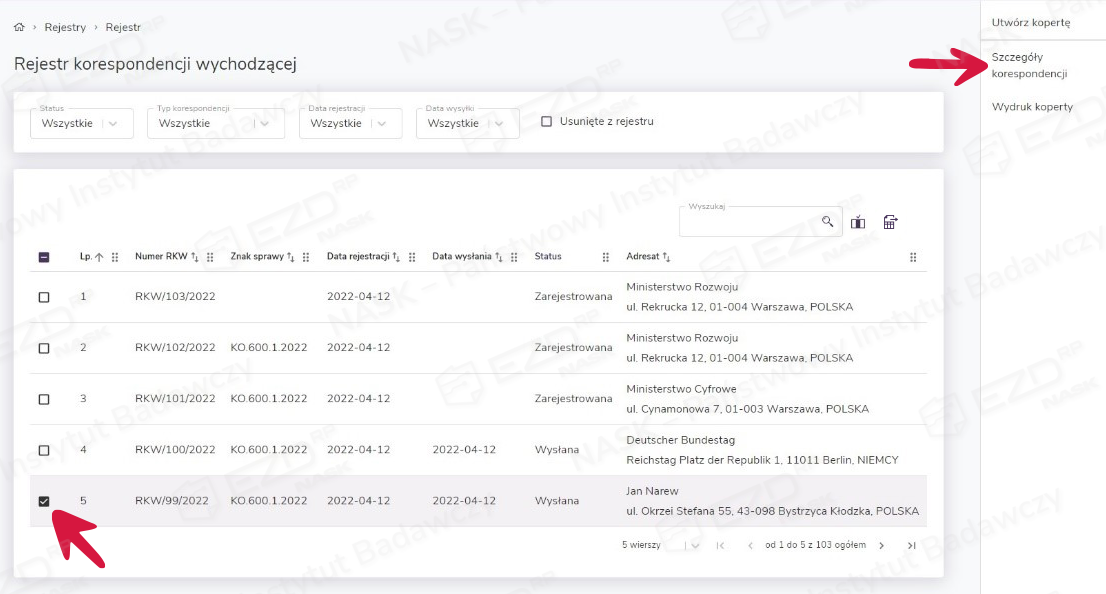Sort by Data rejestracji column arrows
The image size is (1106, 594).
[x=397, y=257]
